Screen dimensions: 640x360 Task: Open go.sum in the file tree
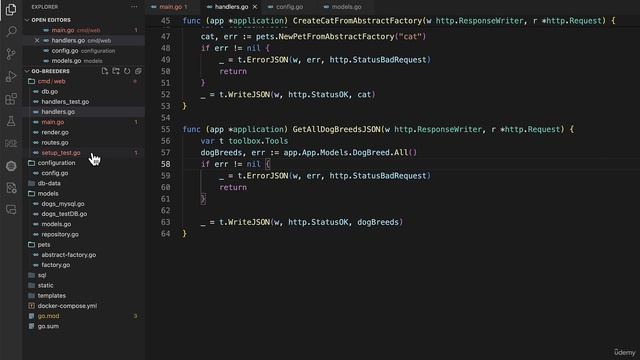click(48, 326)
